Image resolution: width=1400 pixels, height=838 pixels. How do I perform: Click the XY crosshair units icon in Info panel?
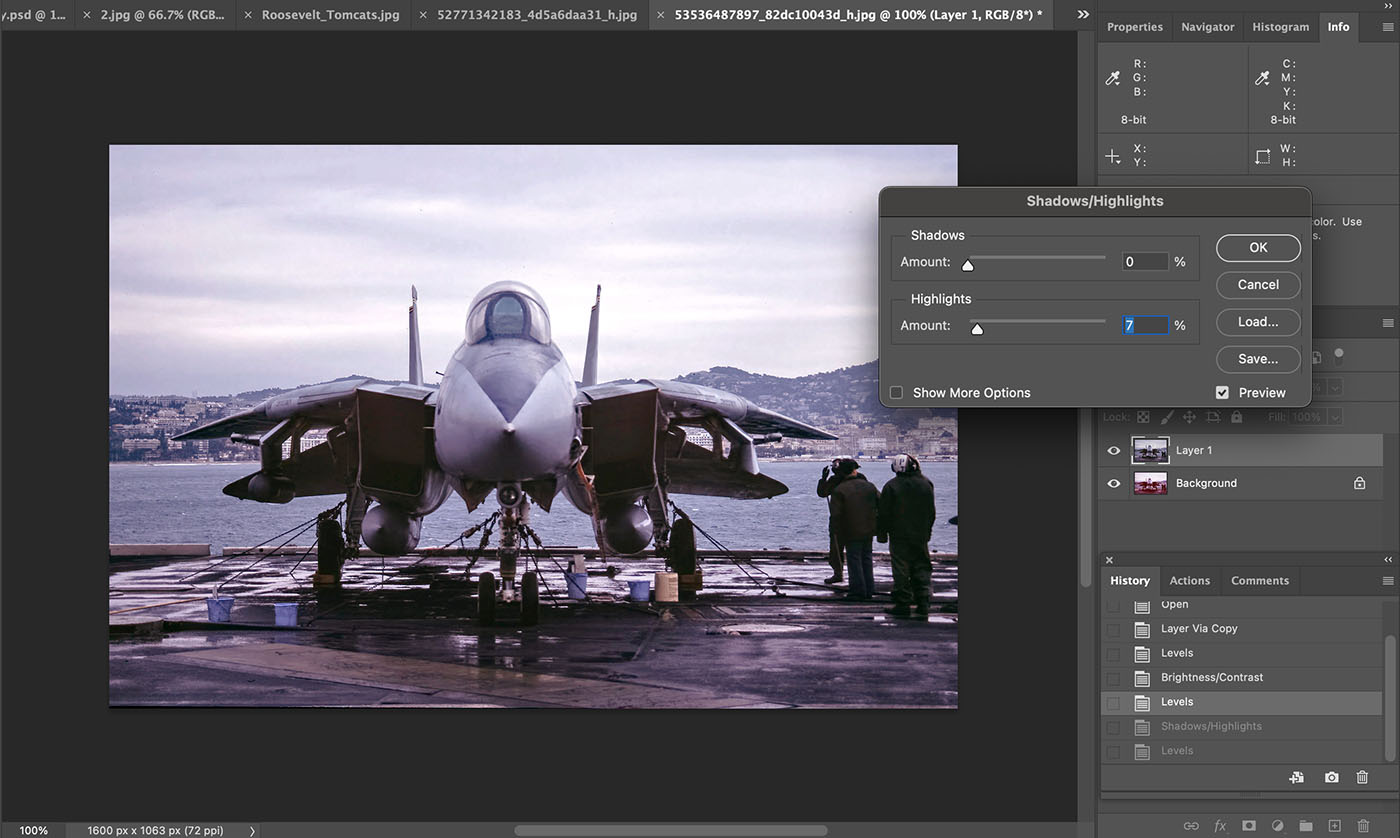point(1113,156)
